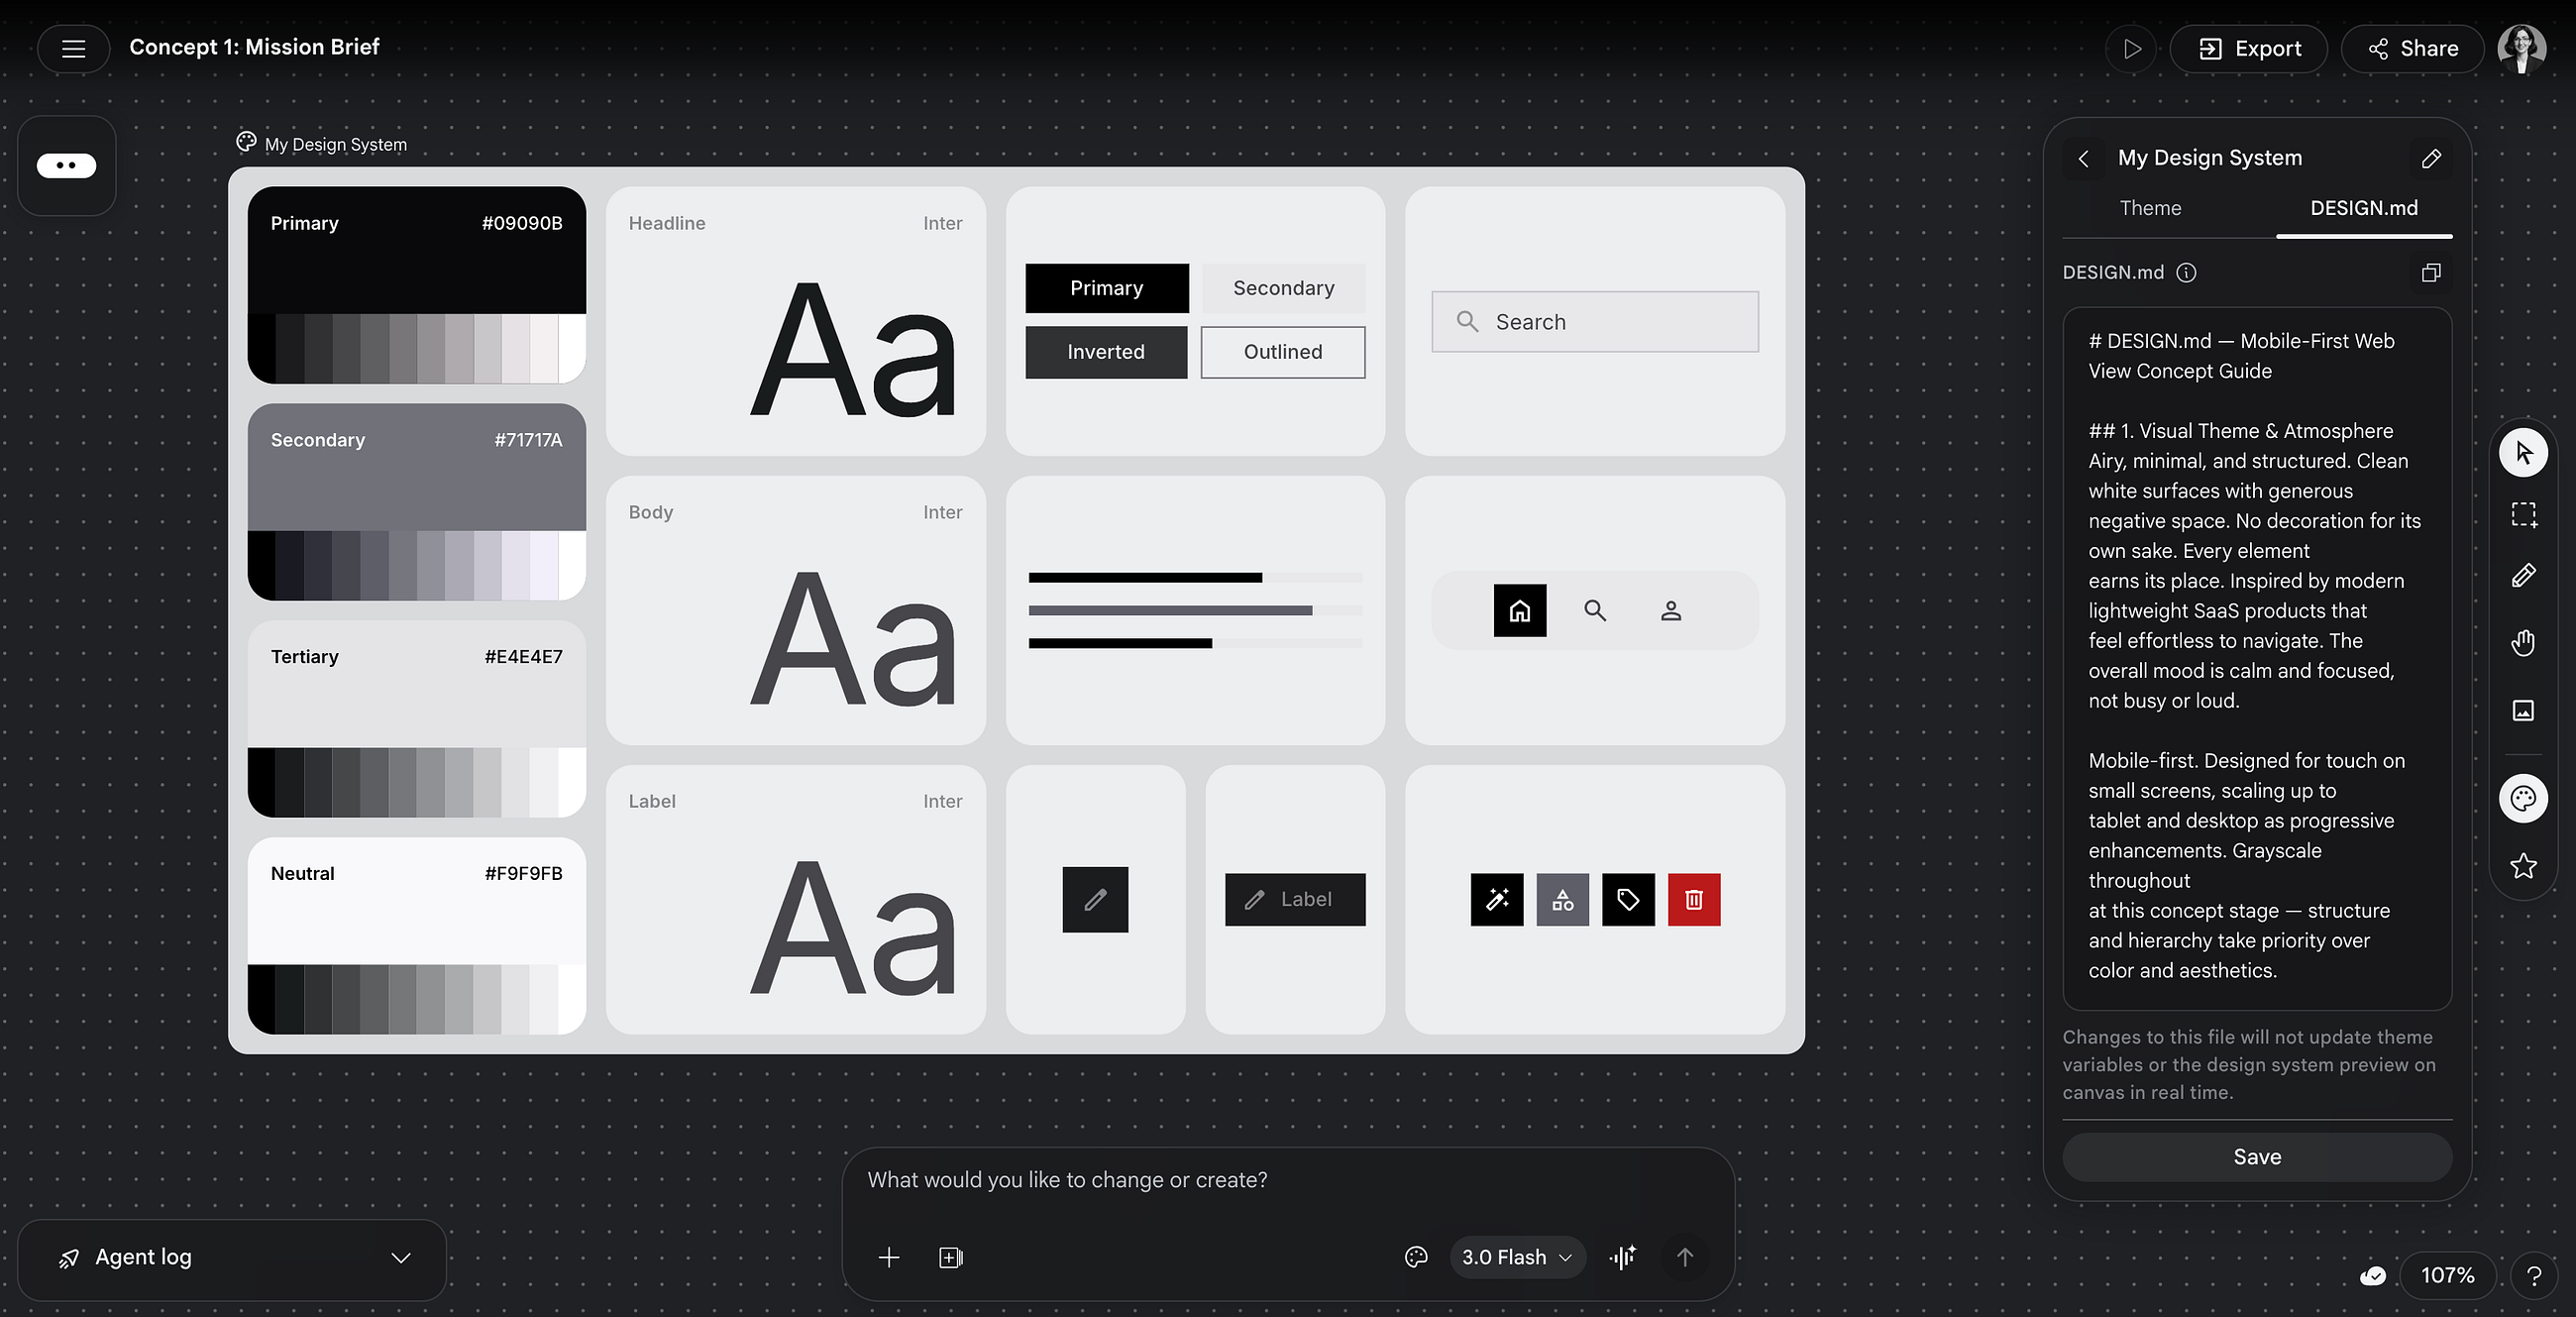Click into the DESIGN.md text editor
Screen dimensions: 2576x1317
click(2257, 658)
